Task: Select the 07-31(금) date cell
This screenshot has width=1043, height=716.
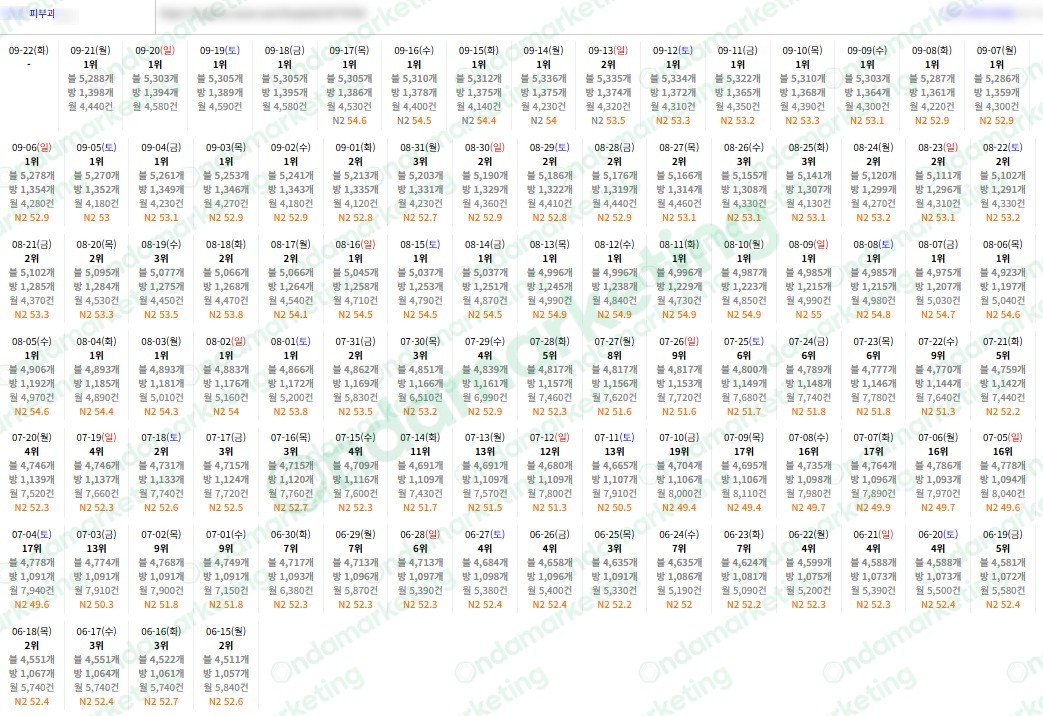Action: [x=355, y=342]
